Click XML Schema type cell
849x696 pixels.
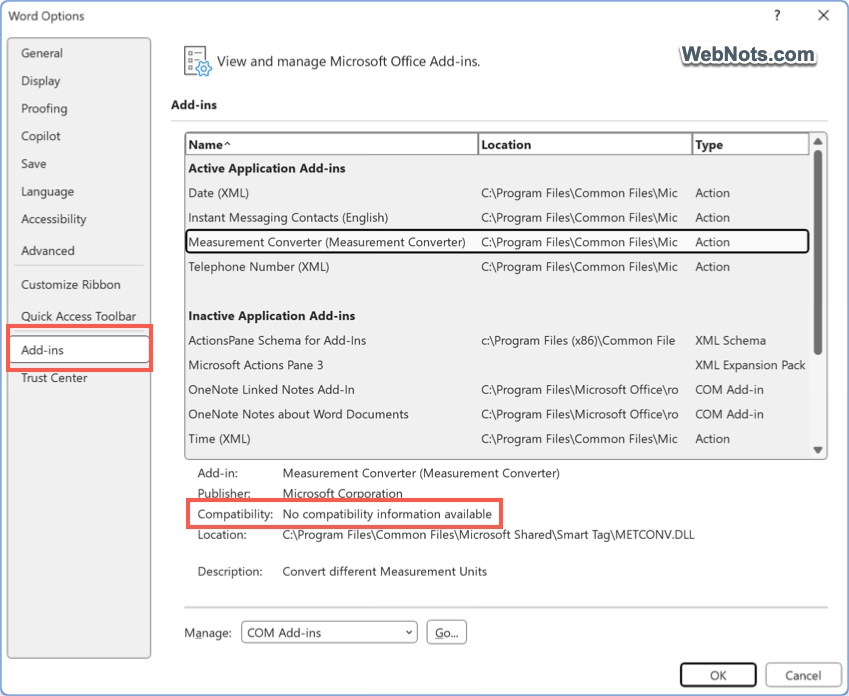pyautogui.click(x=730, y=340)
